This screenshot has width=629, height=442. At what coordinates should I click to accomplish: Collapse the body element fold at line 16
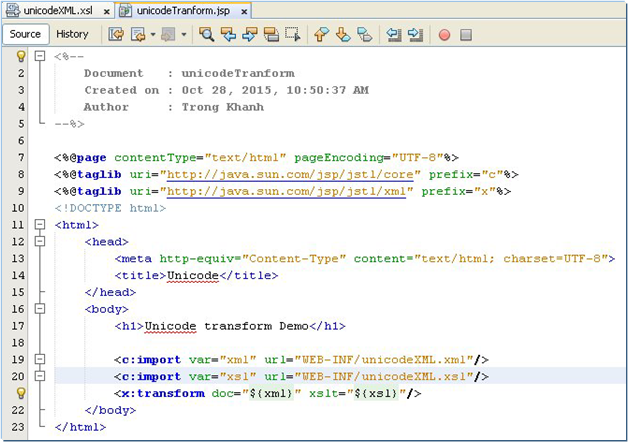(x=40, y=308)
